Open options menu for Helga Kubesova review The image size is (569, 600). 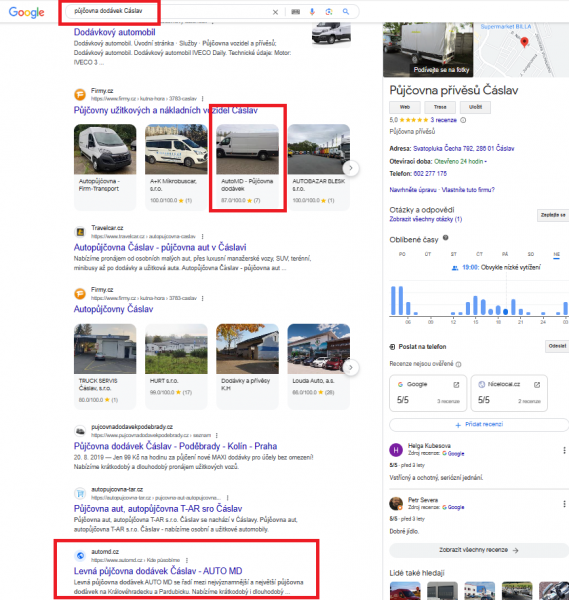coord(564,450)
